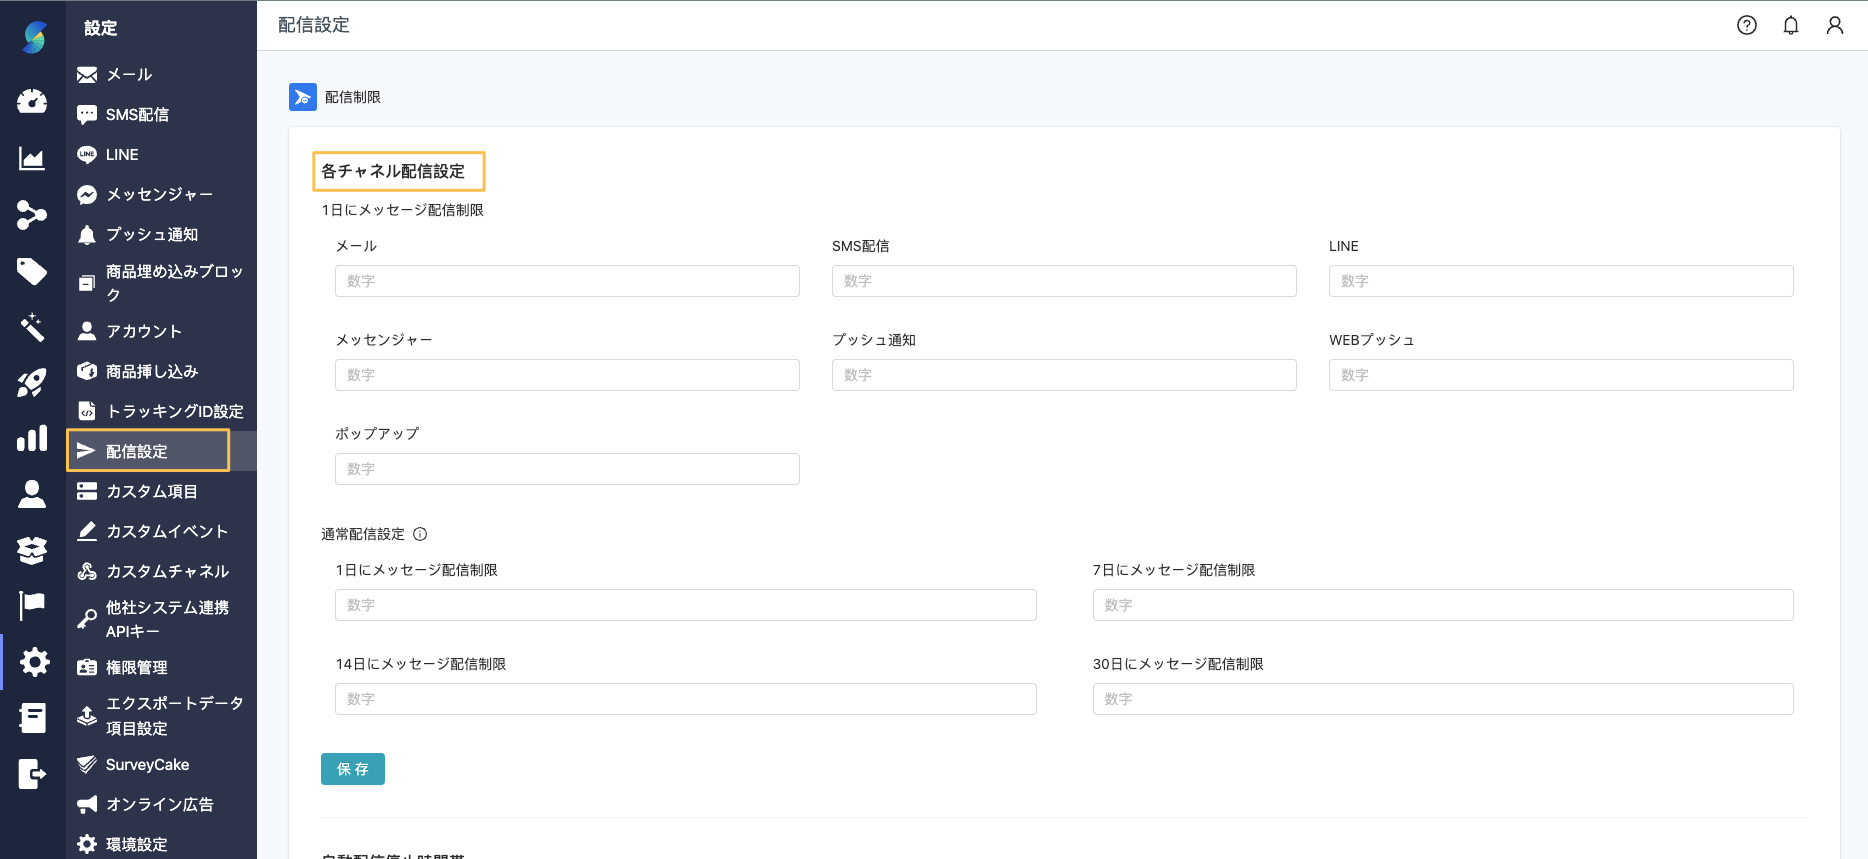Open the help question mark icon

1747,25
